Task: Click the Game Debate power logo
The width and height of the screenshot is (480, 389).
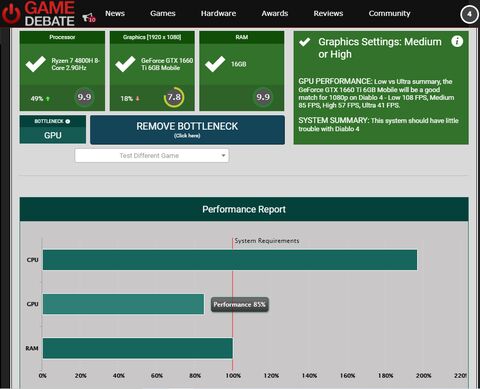Action: pyautogui.click(x=11, y=14)
